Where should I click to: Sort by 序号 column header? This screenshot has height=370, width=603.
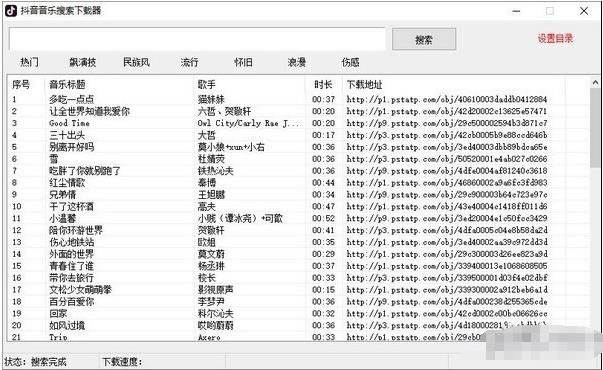click(x=21, y=84)
